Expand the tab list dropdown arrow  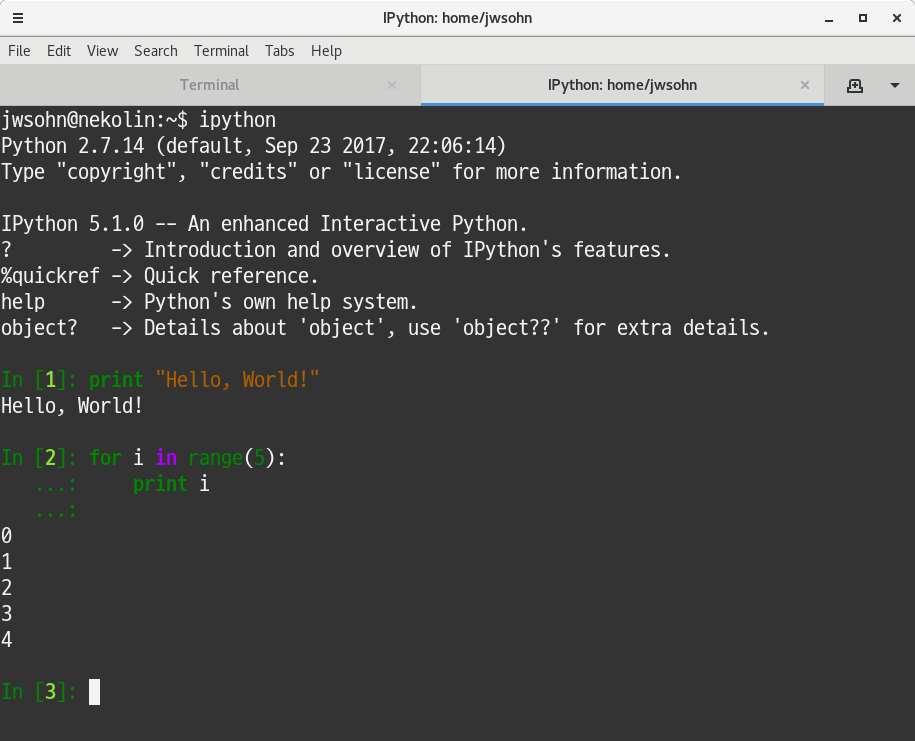coord(895,85)
